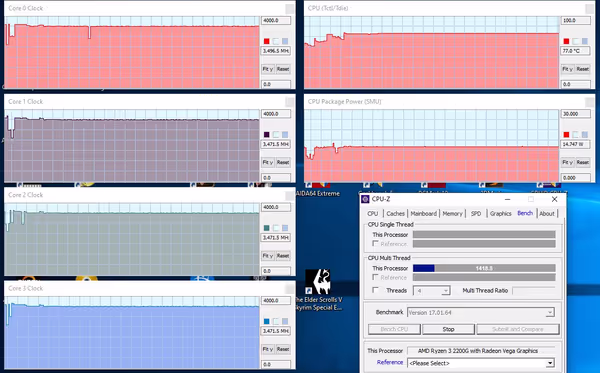
Task: Open the CPU-Z title bar icon menu
Action: [x=365, y=199]
